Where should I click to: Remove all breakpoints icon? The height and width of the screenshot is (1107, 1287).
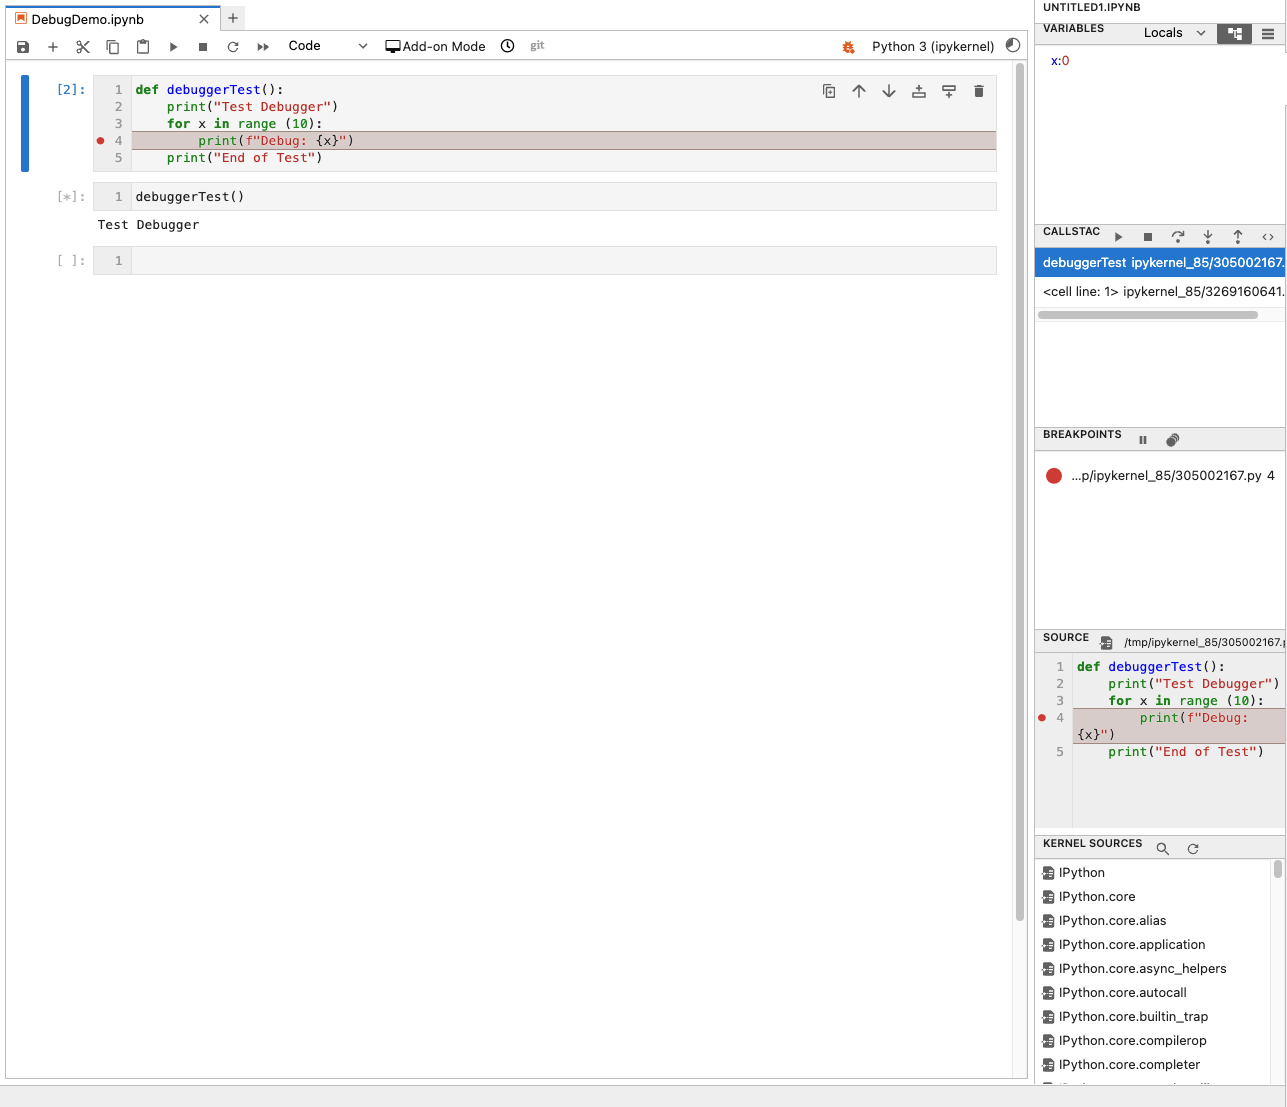(1172, 440)
